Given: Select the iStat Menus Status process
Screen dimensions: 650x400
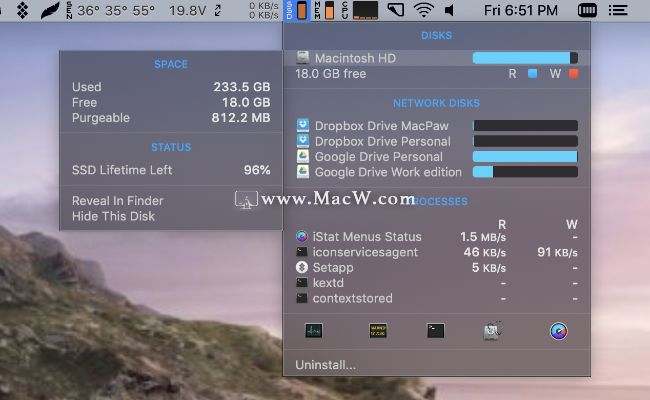Looking at the screenshot, I should point(367,237).
